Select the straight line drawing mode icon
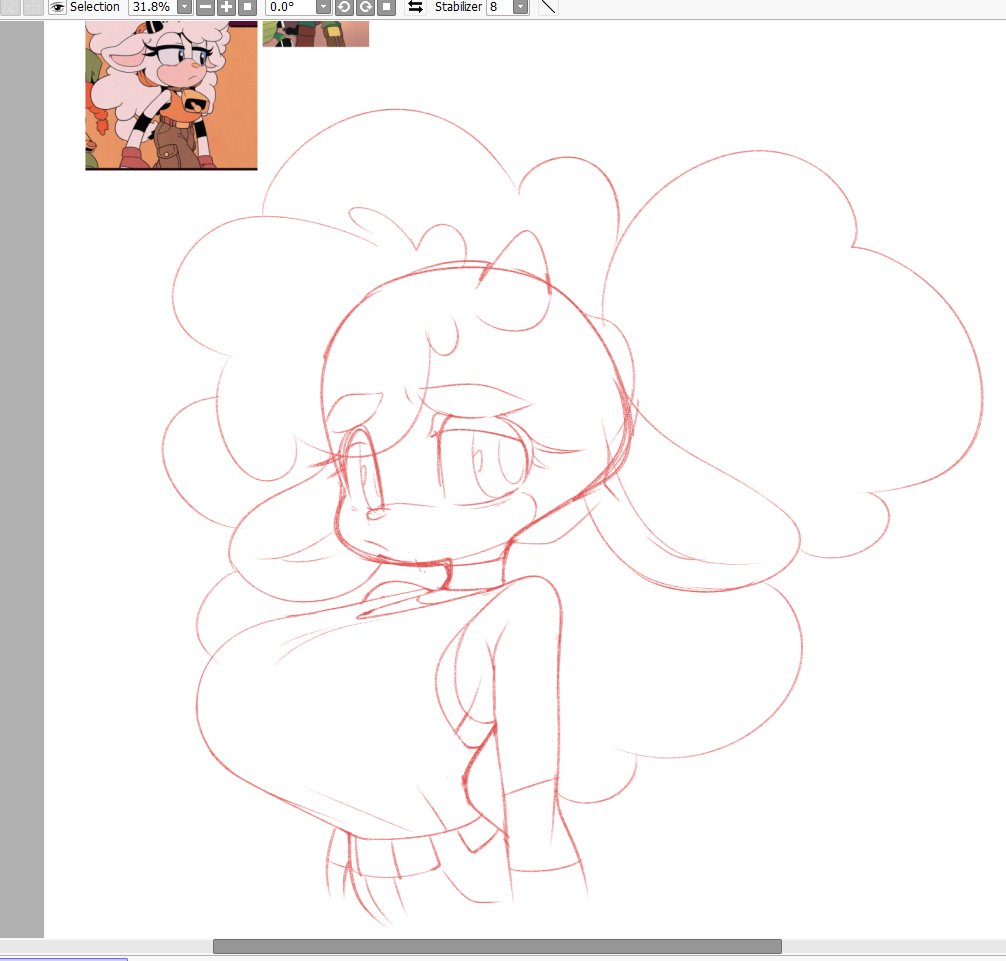 click(x=548, y=7)
